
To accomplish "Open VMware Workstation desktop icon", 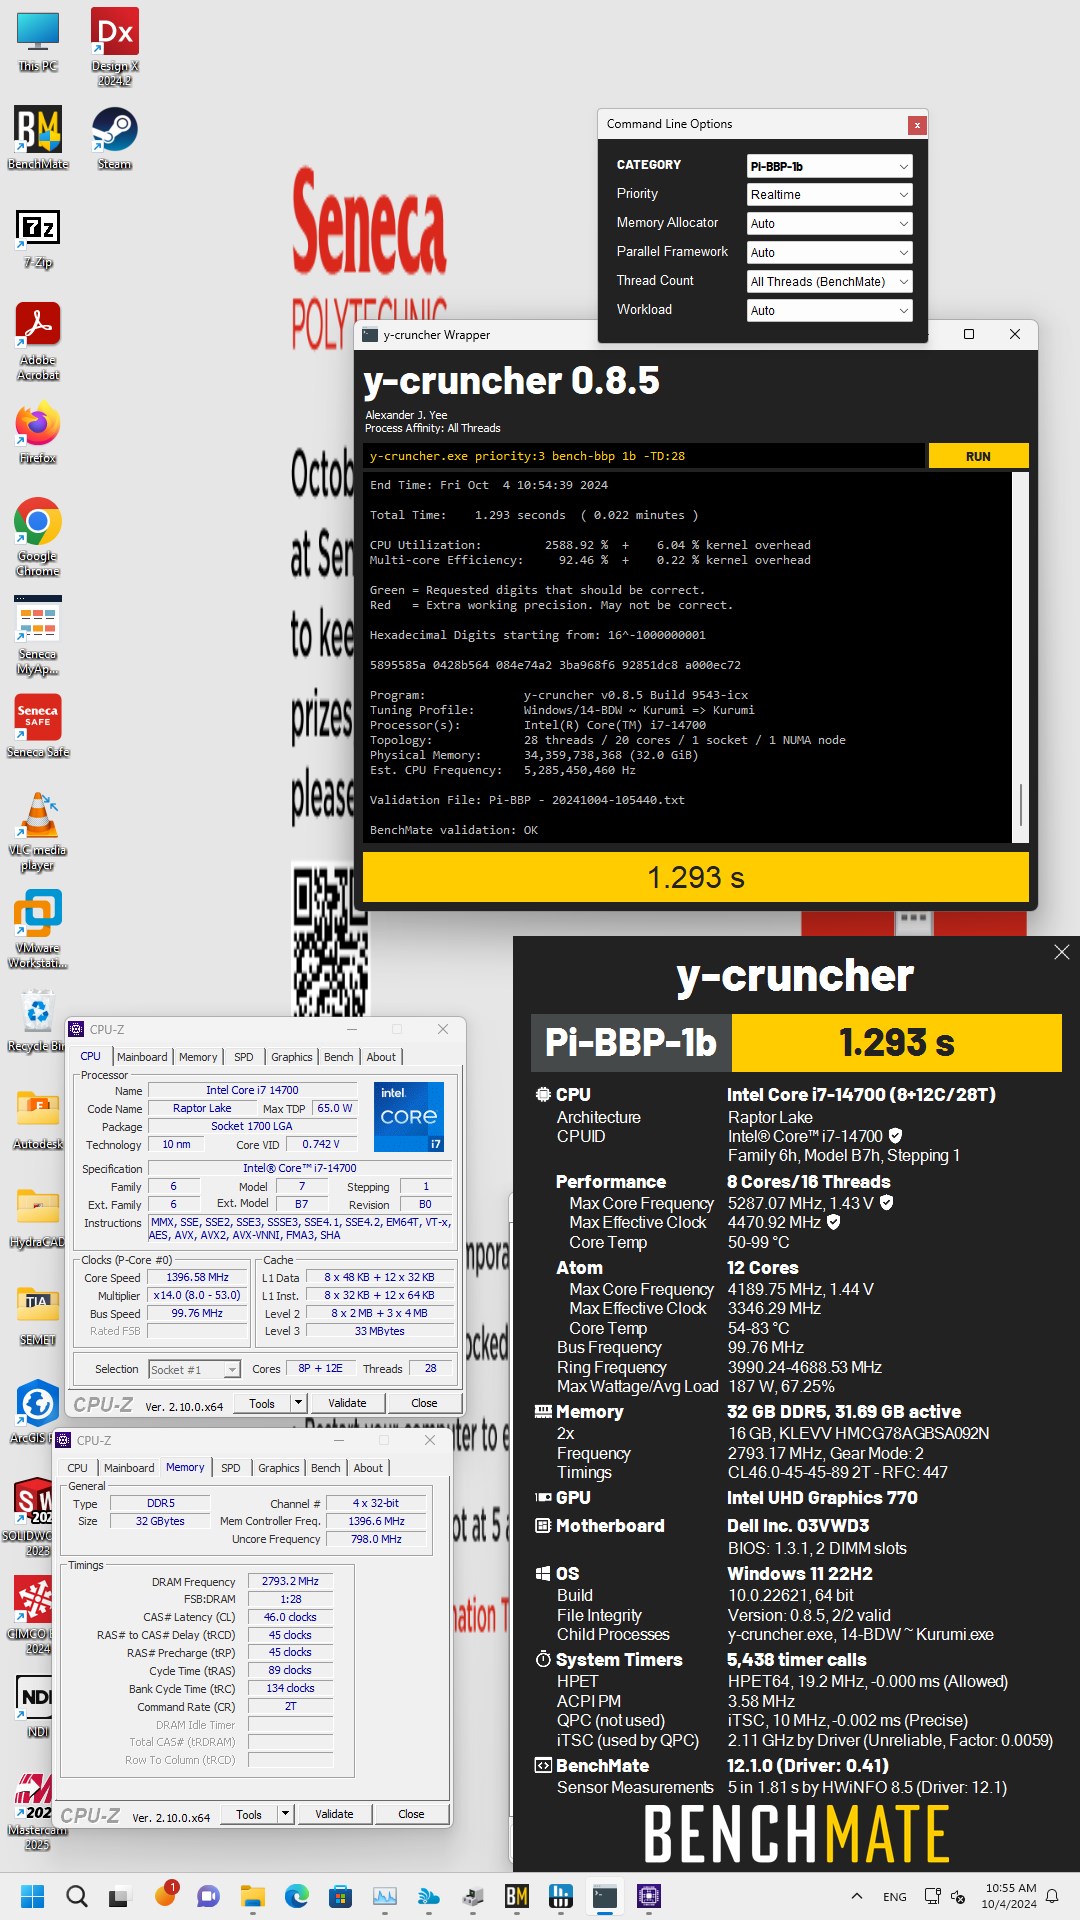I will pos(38,930).
